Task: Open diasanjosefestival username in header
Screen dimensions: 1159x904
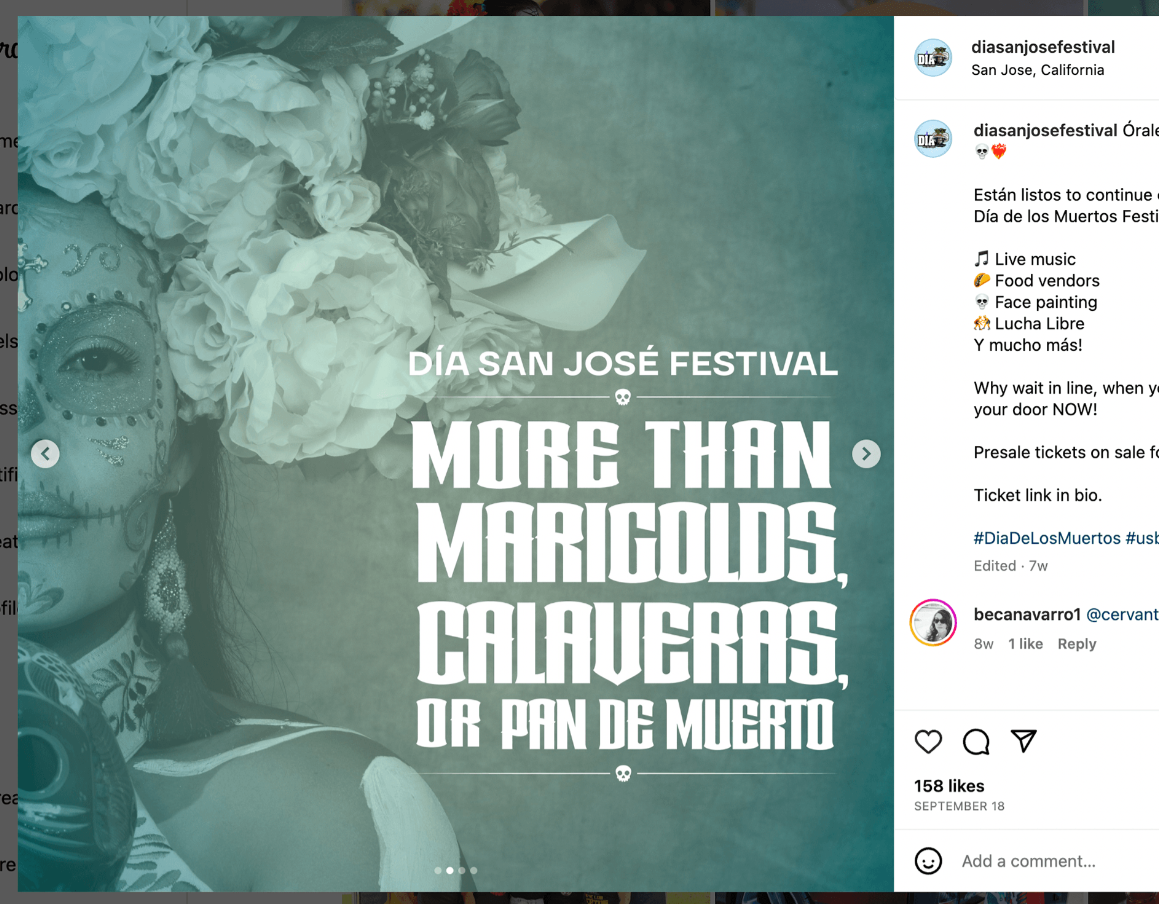Action: click(x=1043, y=47)
